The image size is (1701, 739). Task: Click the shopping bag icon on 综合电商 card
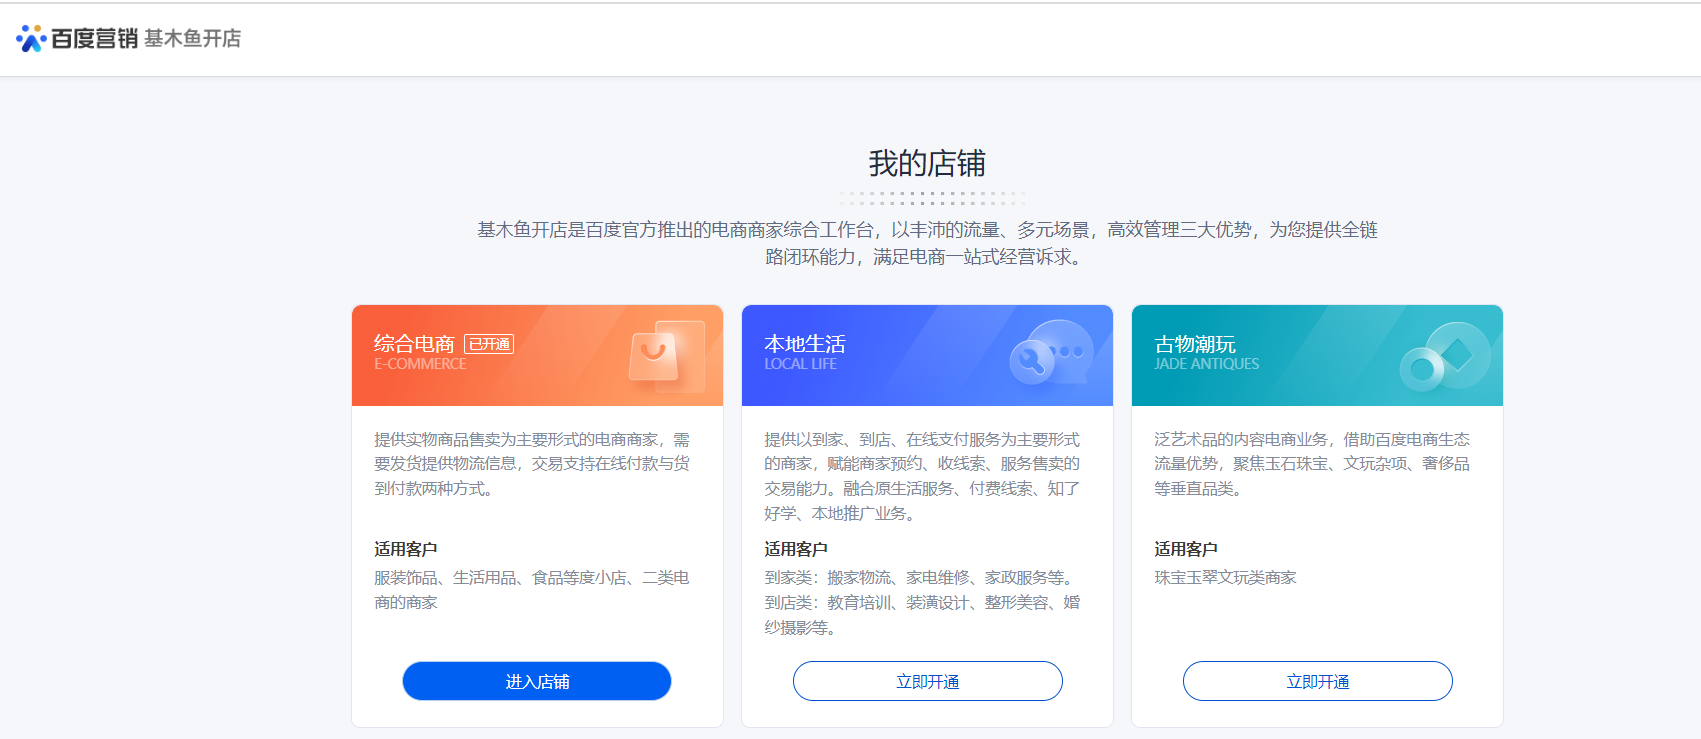(x=666, y=356)
